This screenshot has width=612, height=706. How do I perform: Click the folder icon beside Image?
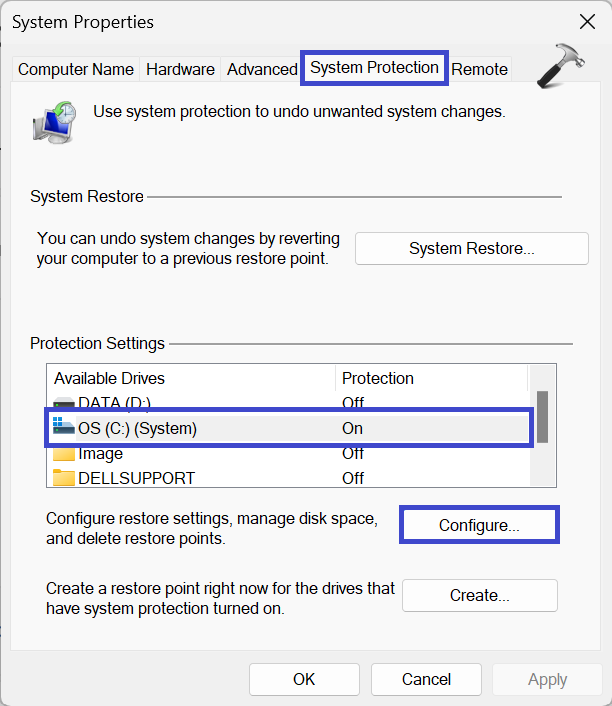click(64, 454)
